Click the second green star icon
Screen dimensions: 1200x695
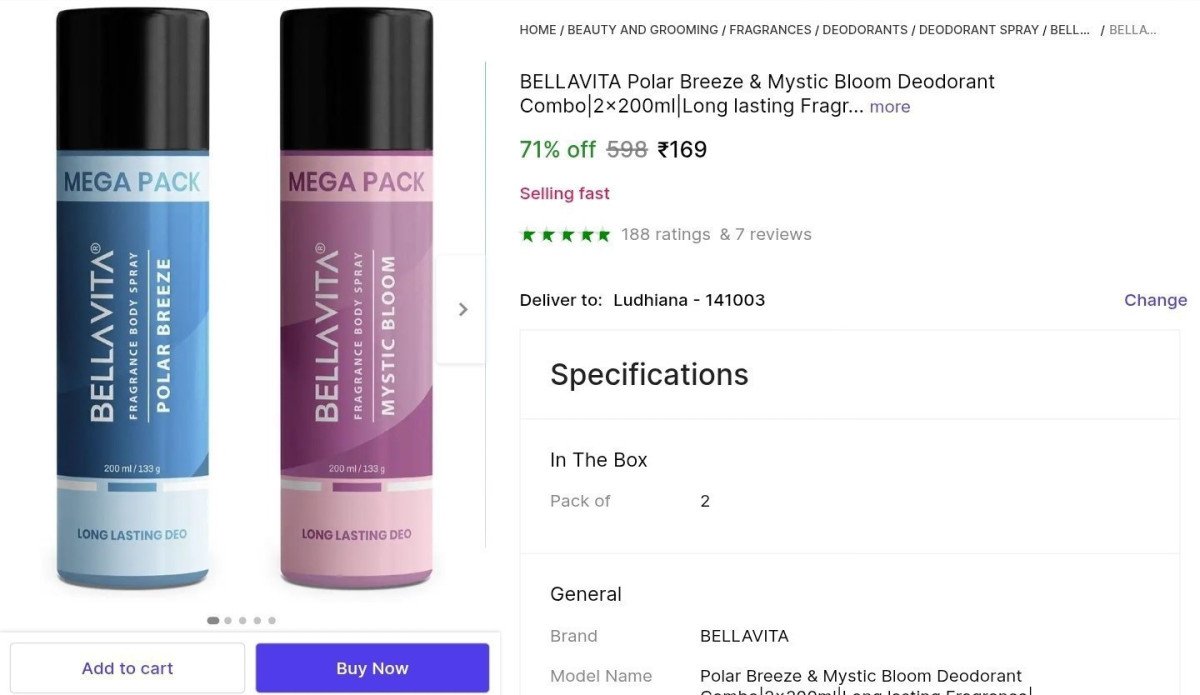[x=547, y=234]
